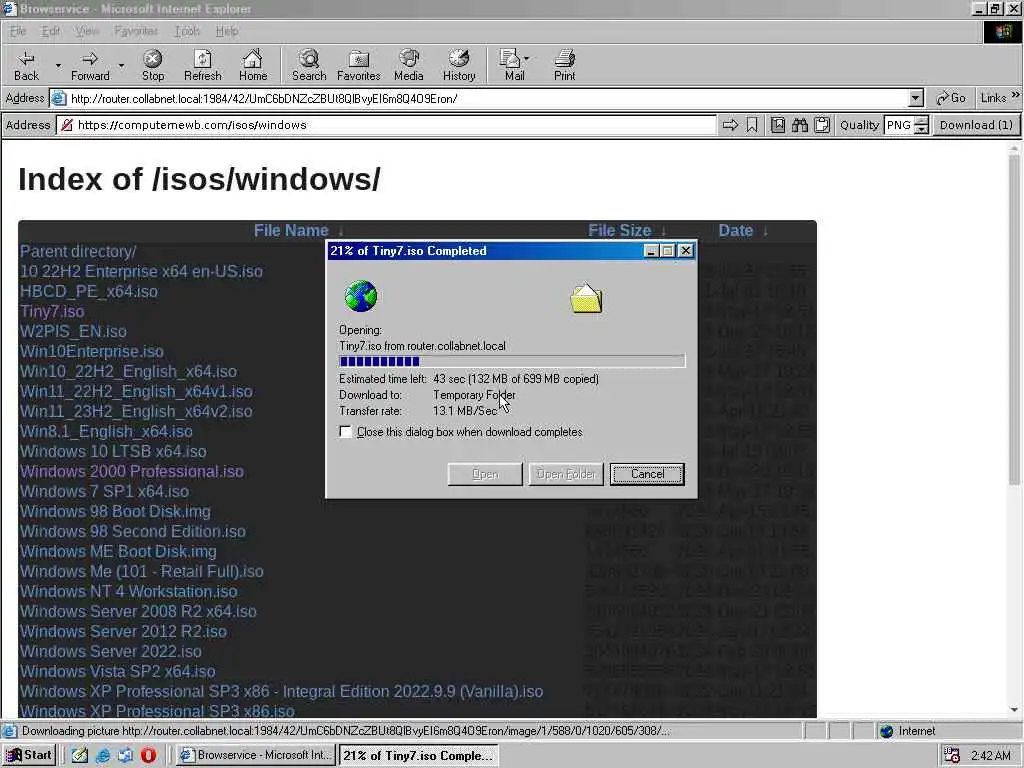The width and height of the screenshot is (1024, 768).
Task: Click the Windows logo throbber icon
Action: tap(1002, 32)
